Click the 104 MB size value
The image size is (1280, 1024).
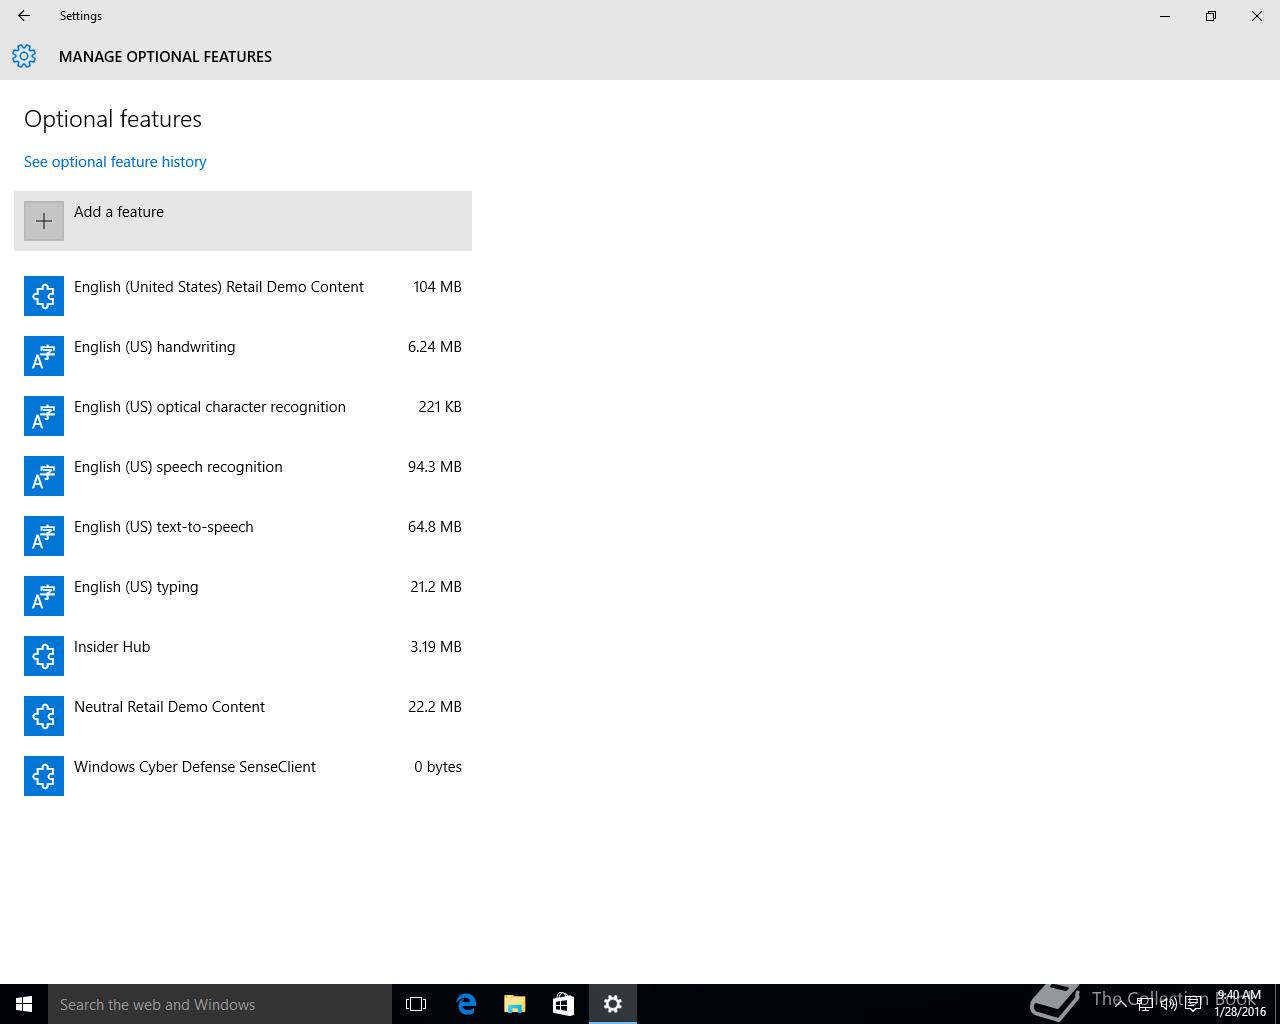click(437, 287)
